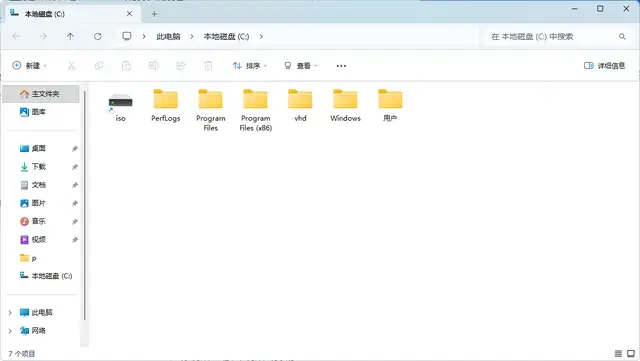Expand chevron after 本地磁盘 (C:) in address bar
Viewport: 640px width, 361px height.
(261, 36)
